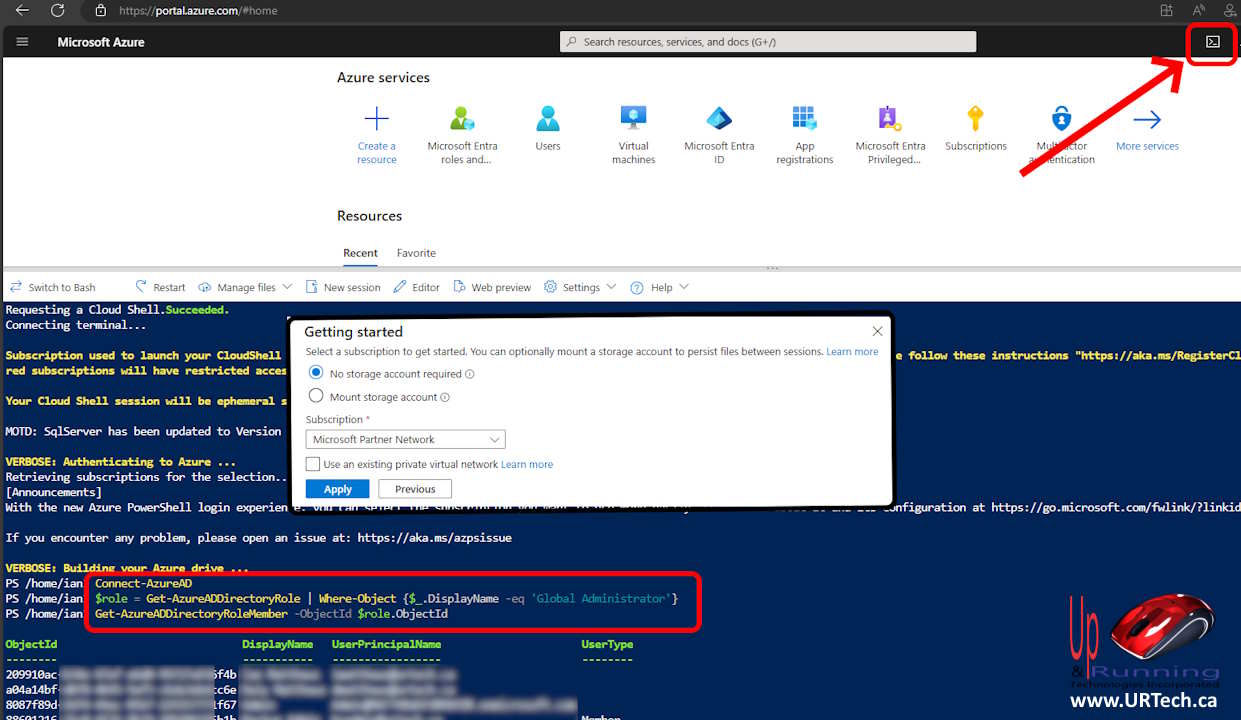Switch to the Favorite tab
Image resolution: width=1241 pixels, height=720 pixels.
416,253
